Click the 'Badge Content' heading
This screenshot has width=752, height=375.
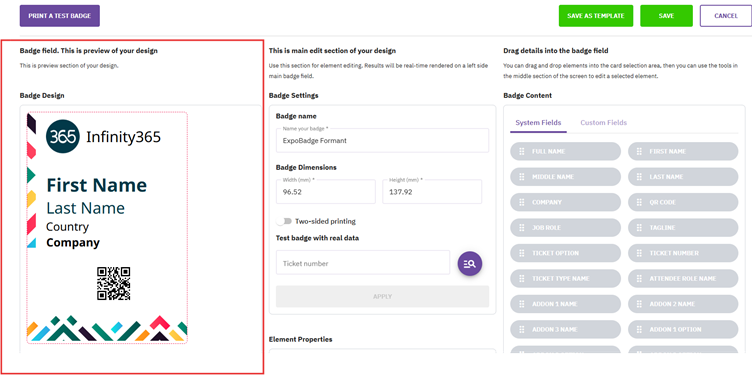pyautogui.click(x=528, y=95)
